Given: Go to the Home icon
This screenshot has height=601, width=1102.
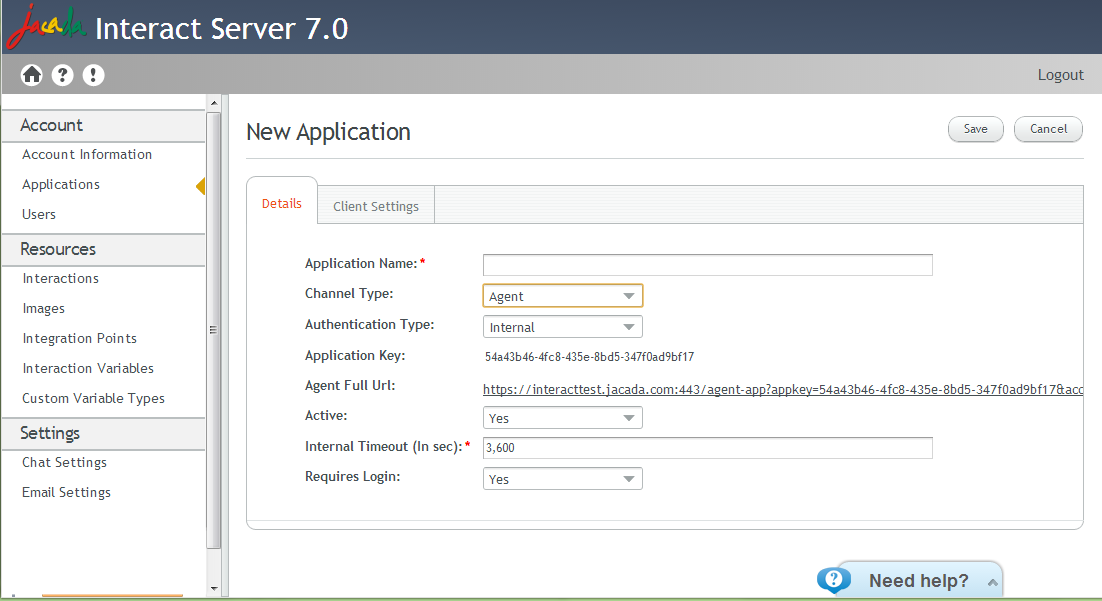Looking at the screenshot, I should [x=32, y=75].
